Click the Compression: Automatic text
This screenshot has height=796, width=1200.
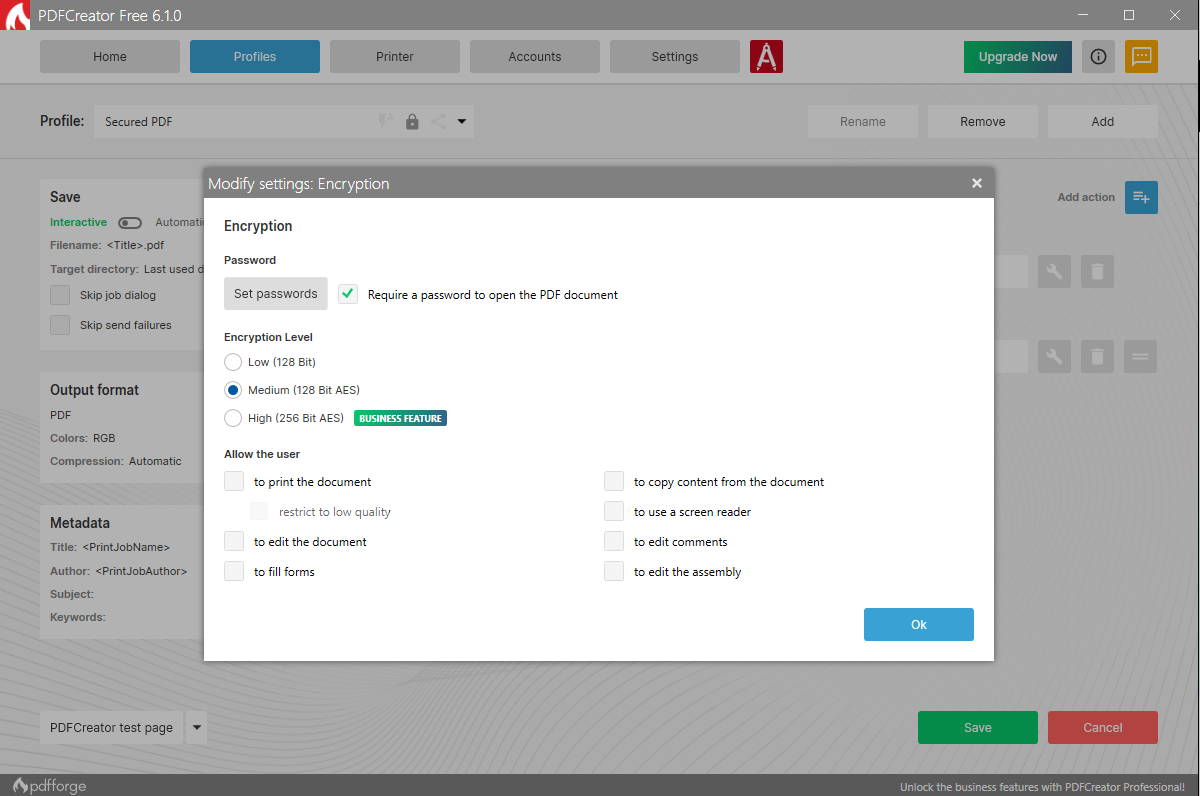[116, 461]
